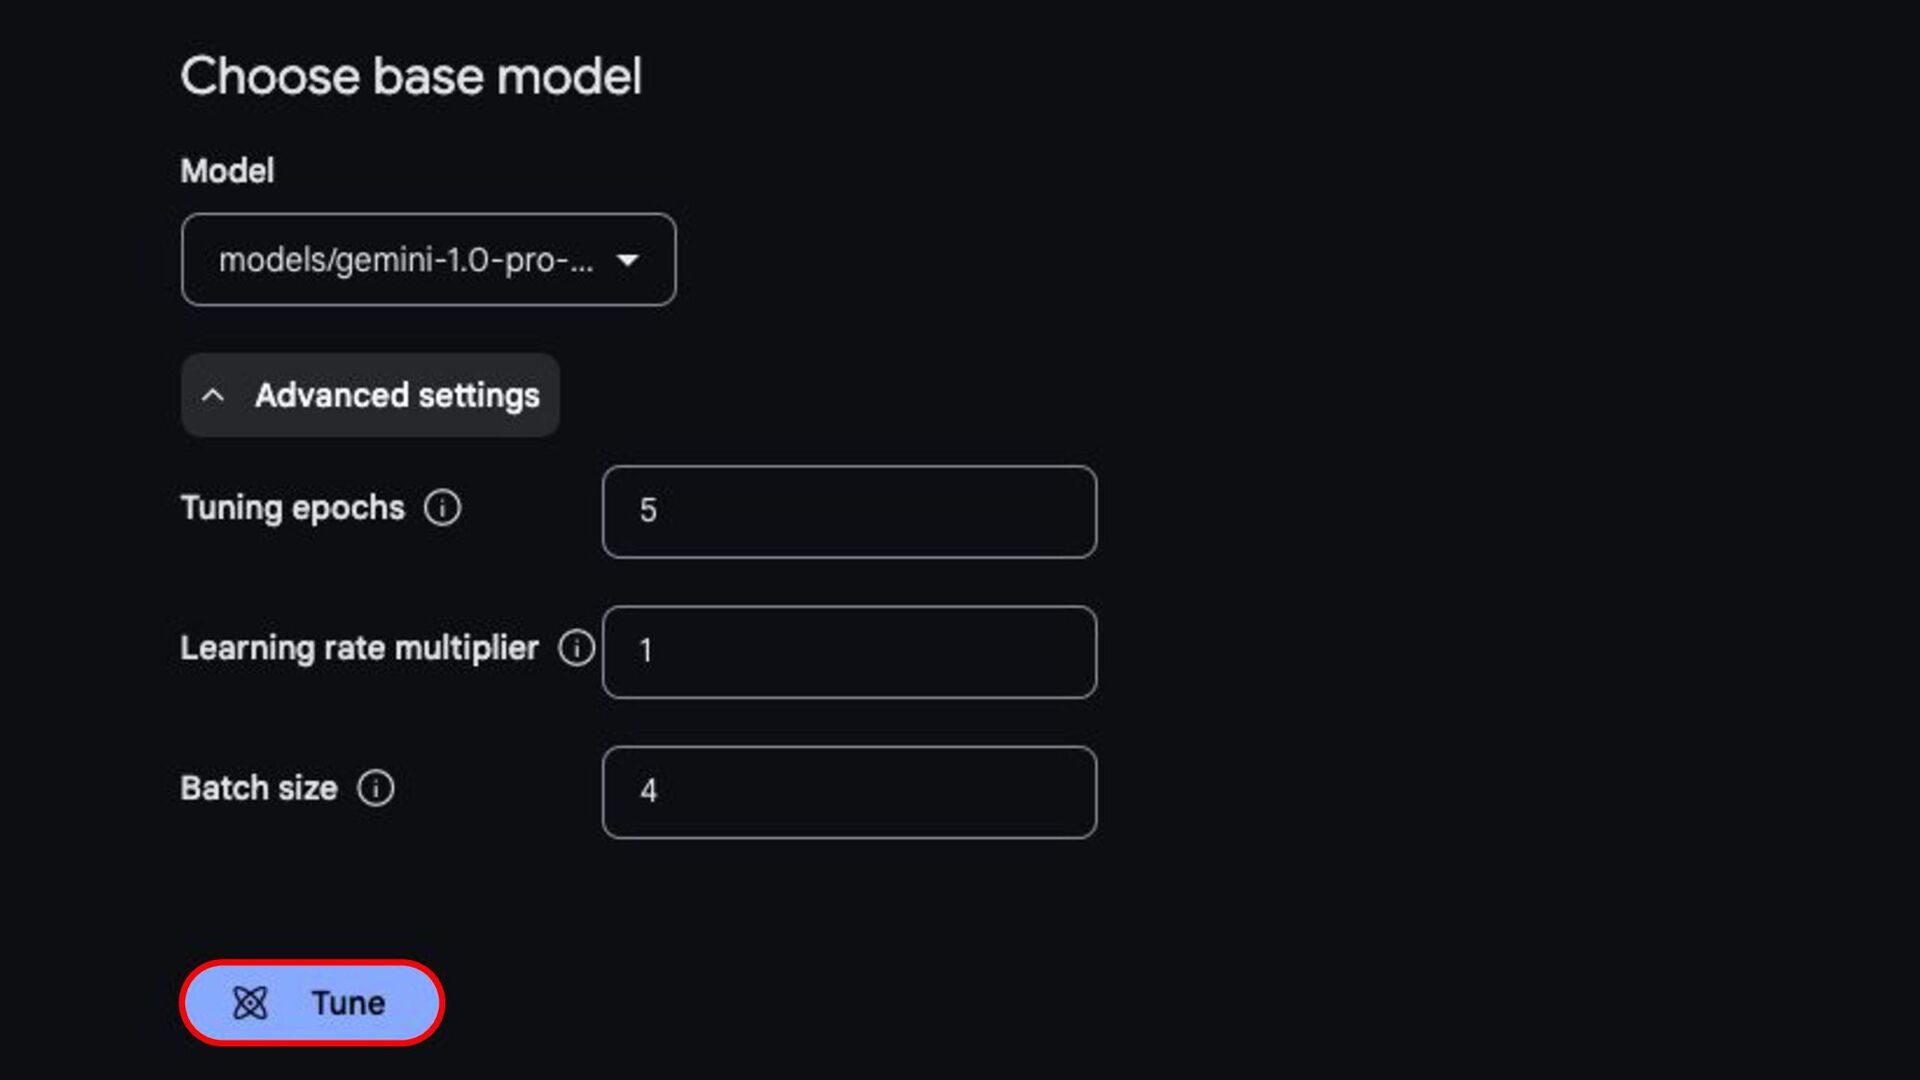
Task: Click the "Choose base model" heading
Action: click(x=411, y=76)
